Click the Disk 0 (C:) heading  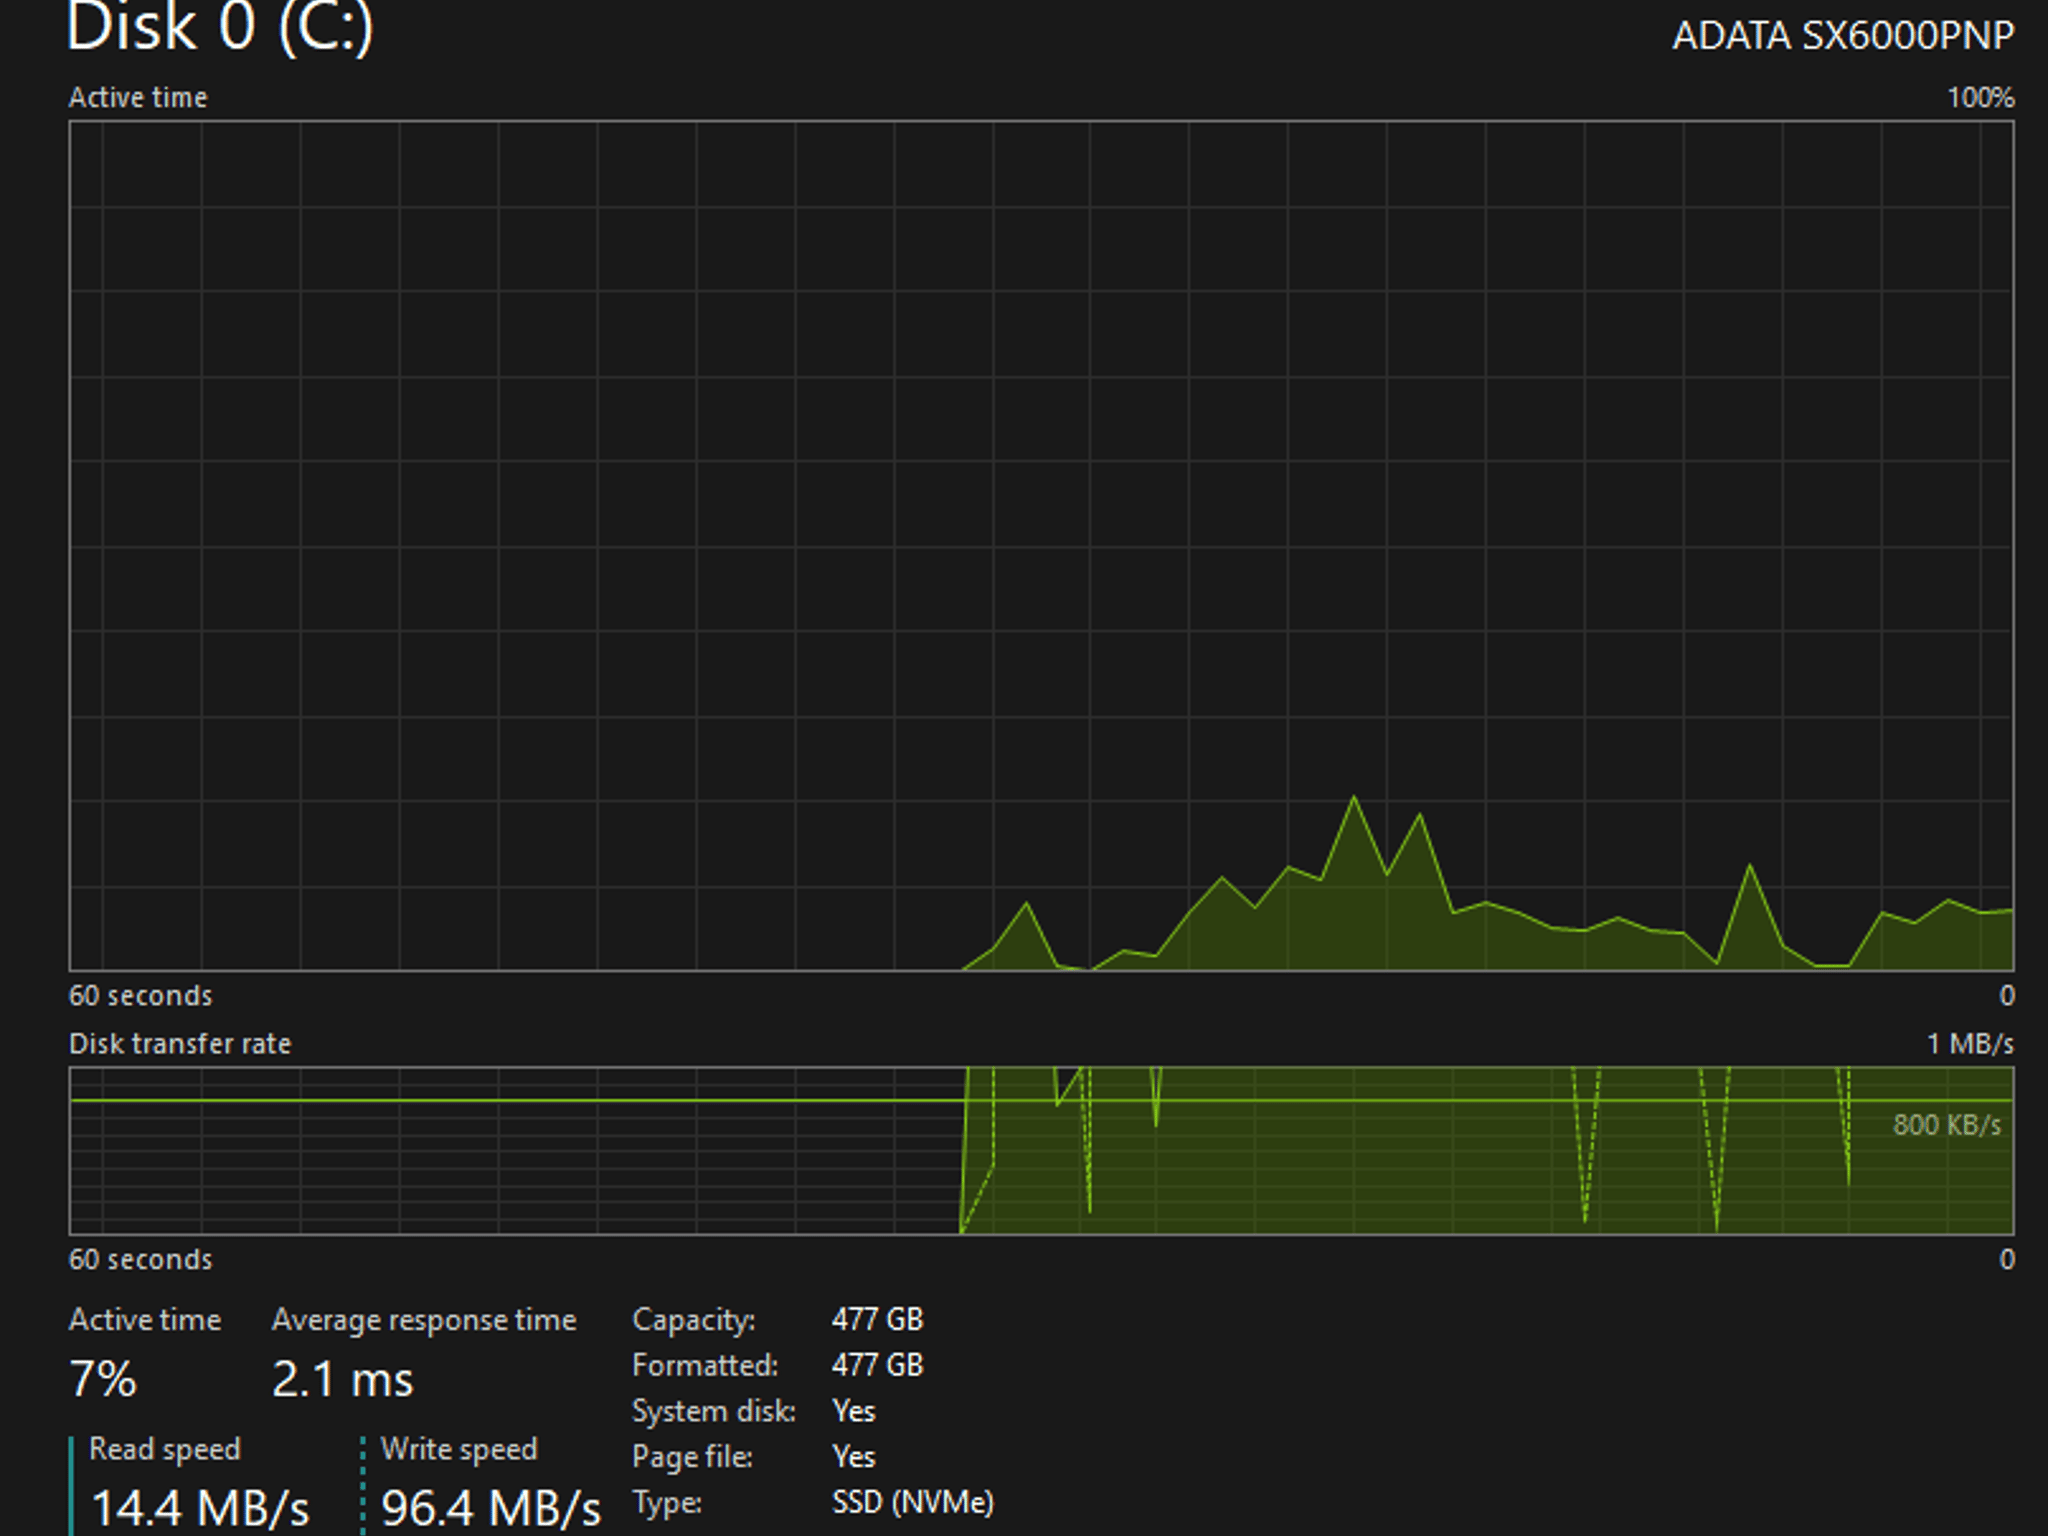(x=220, y=26)
